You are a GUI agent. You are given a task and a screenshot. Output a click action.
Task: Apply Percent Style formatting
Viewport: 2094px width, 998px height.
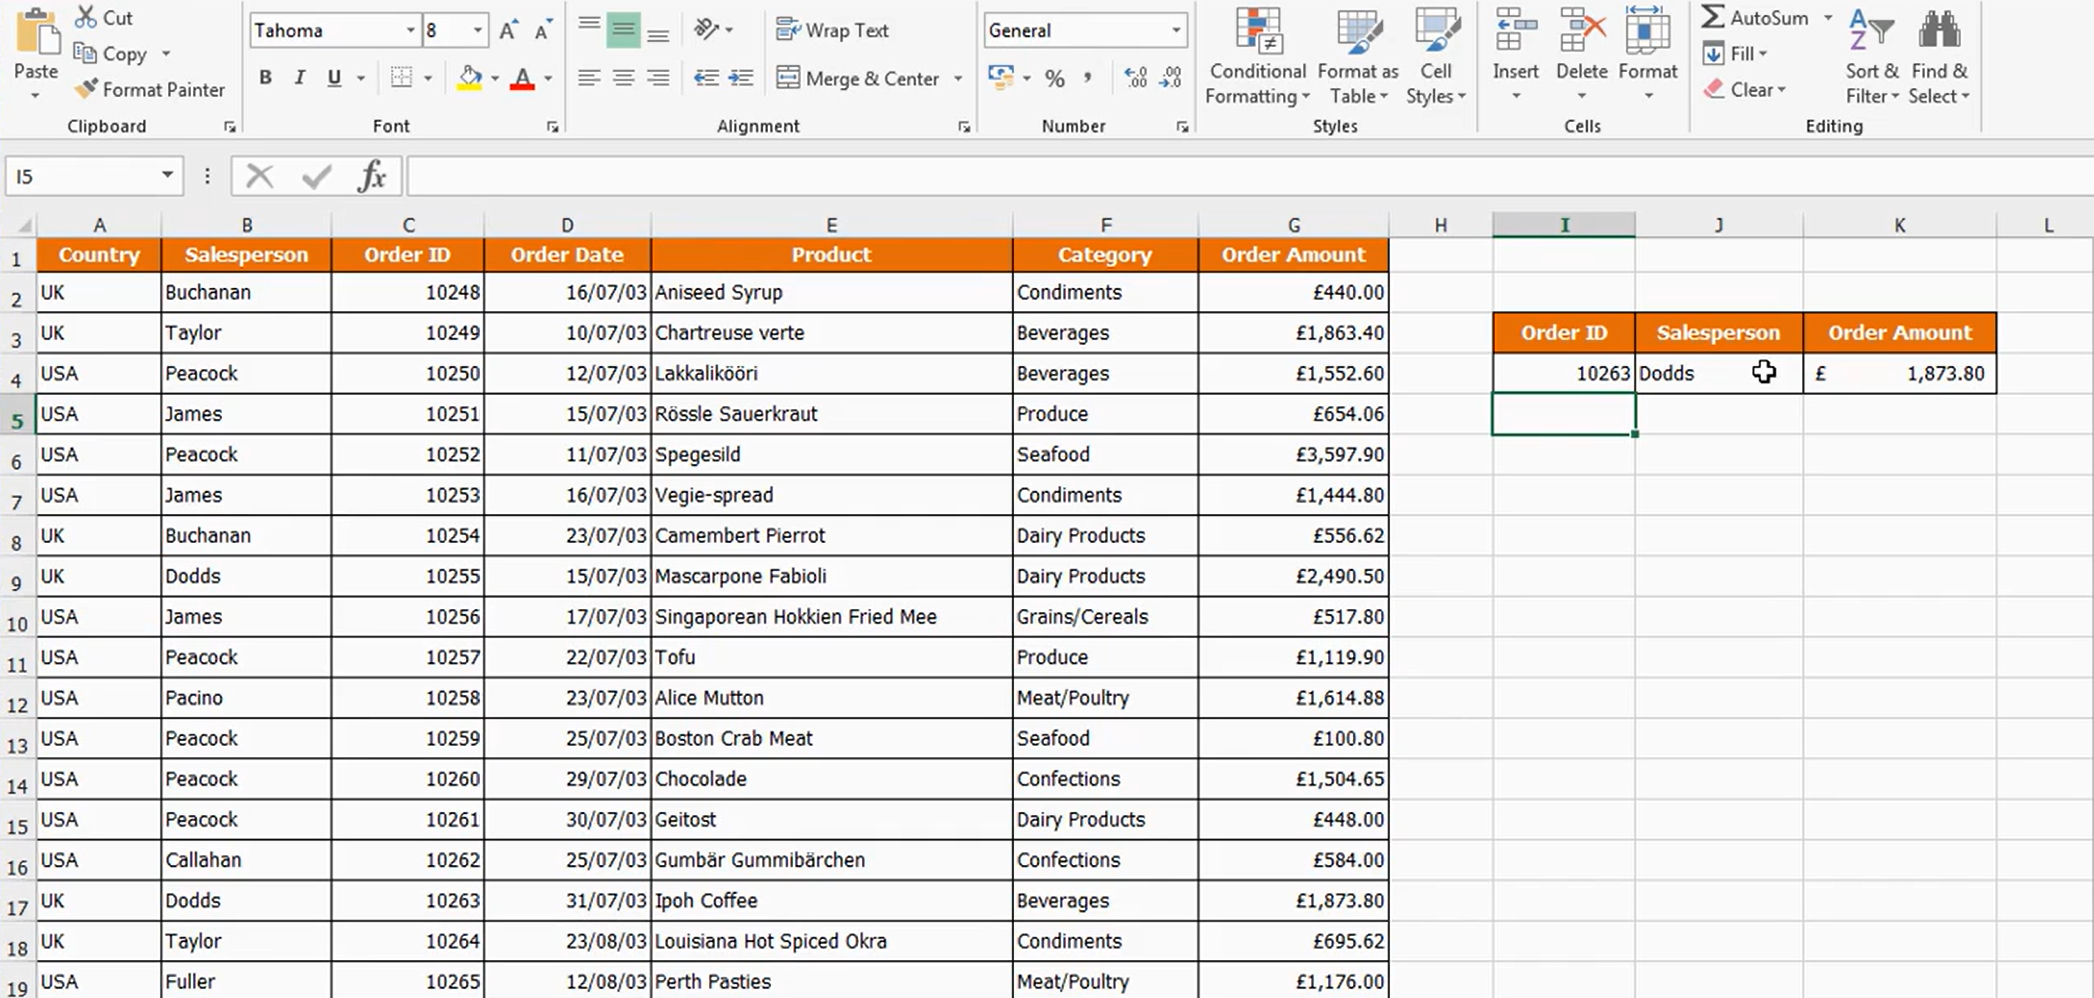tap(1054, 78)
